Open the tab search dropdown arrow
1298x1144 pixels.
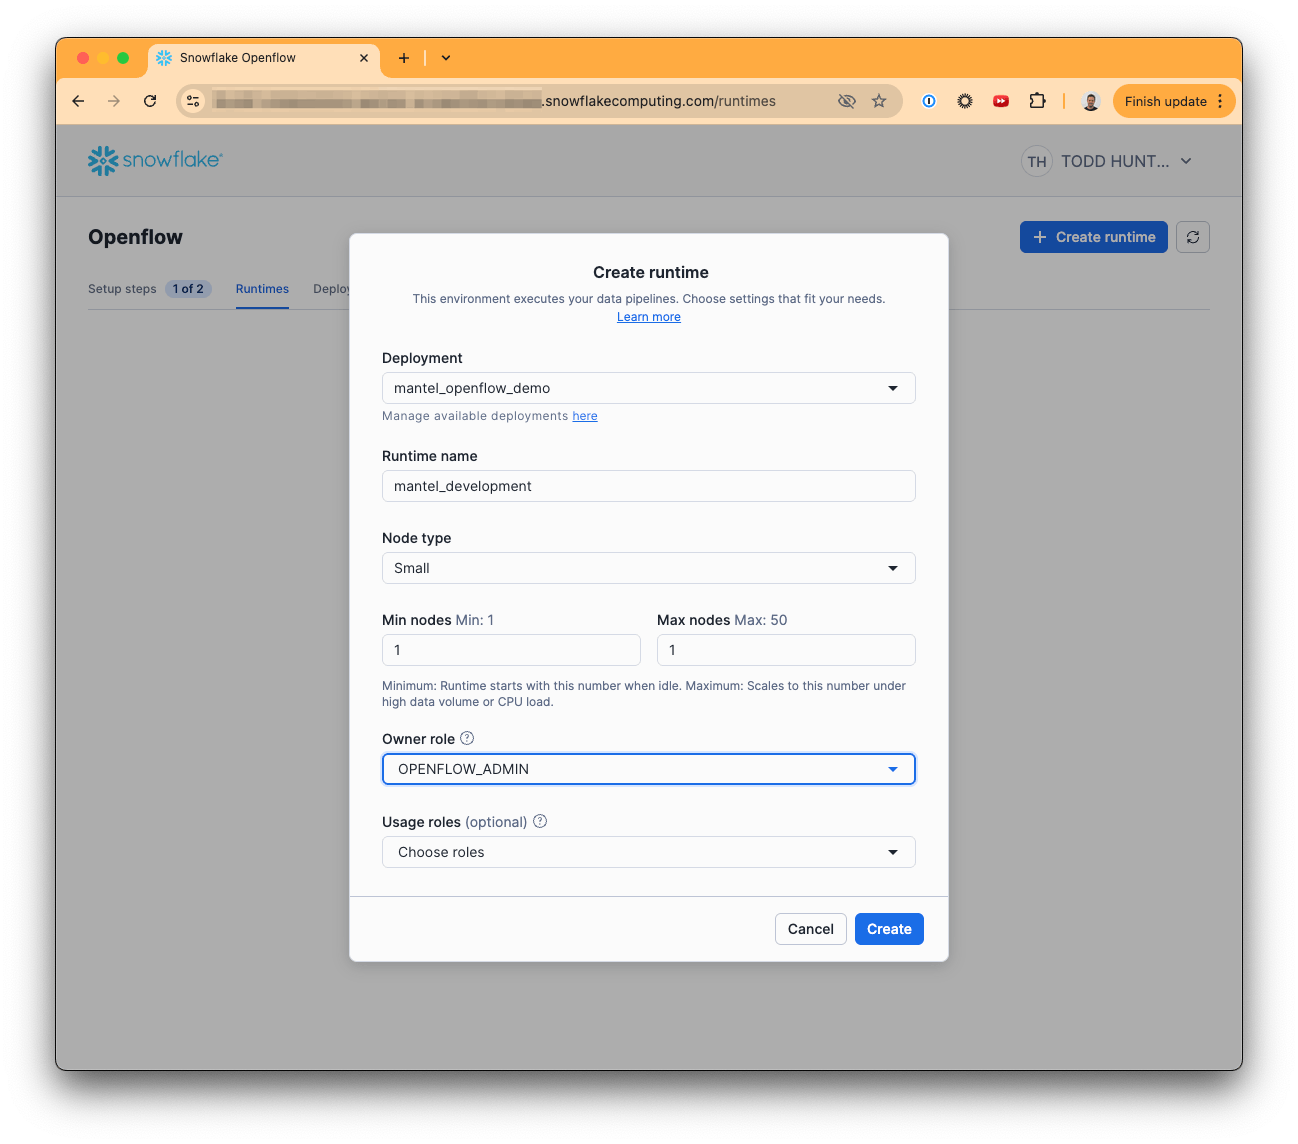[x=446, y=58]
